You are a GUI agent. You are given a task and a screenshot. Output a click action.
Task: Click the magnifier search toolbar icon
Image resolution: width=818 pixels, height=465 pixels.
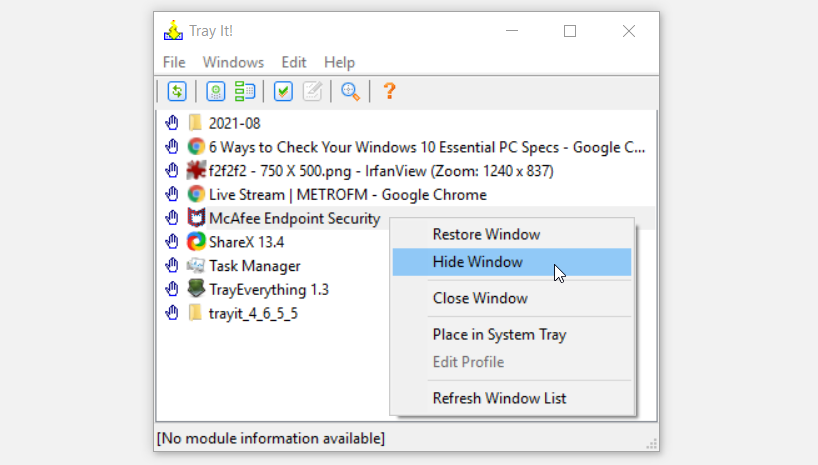(x=351, y=91)
